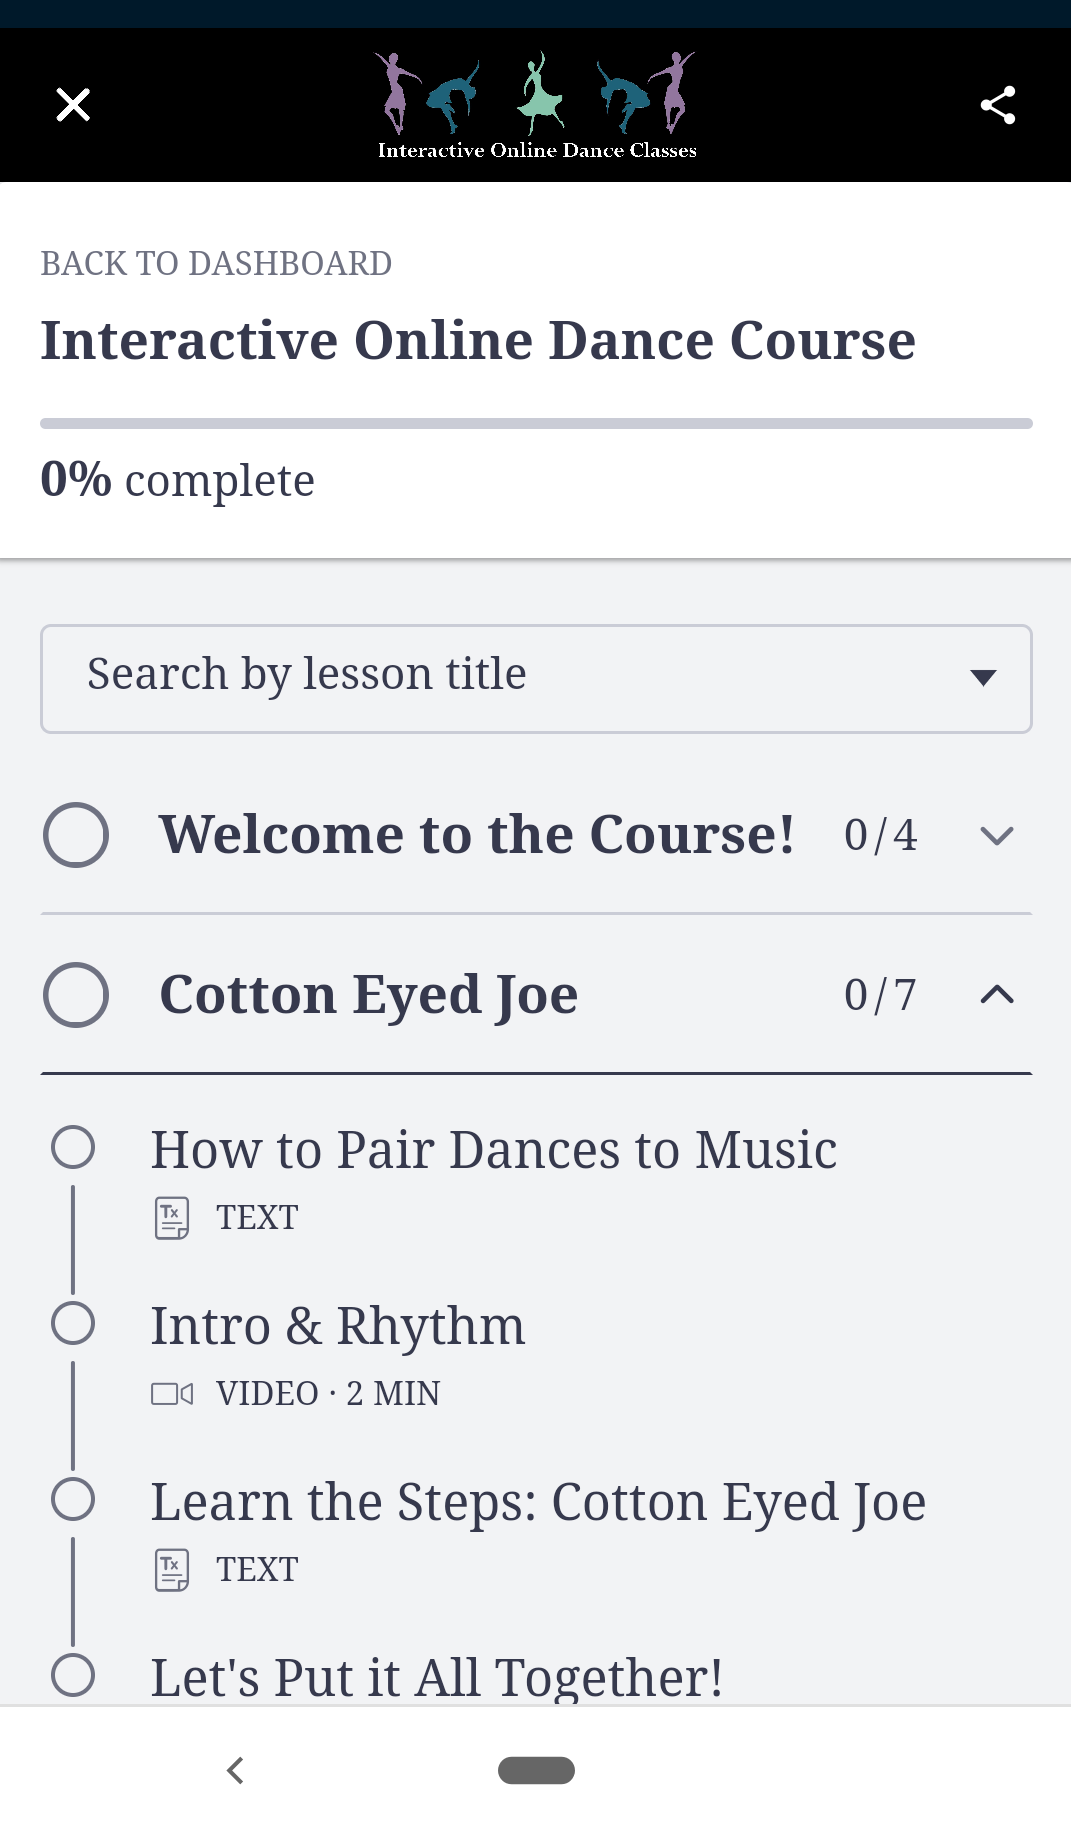Open the How to Pair Dances to Music lesson
This screenshot has height=1836, width=1071.
pos(494,1150)
